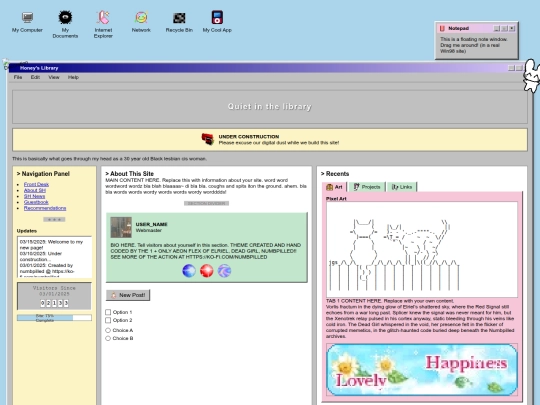
Task: Open the File menu
Action: click(x=18, y=77)
